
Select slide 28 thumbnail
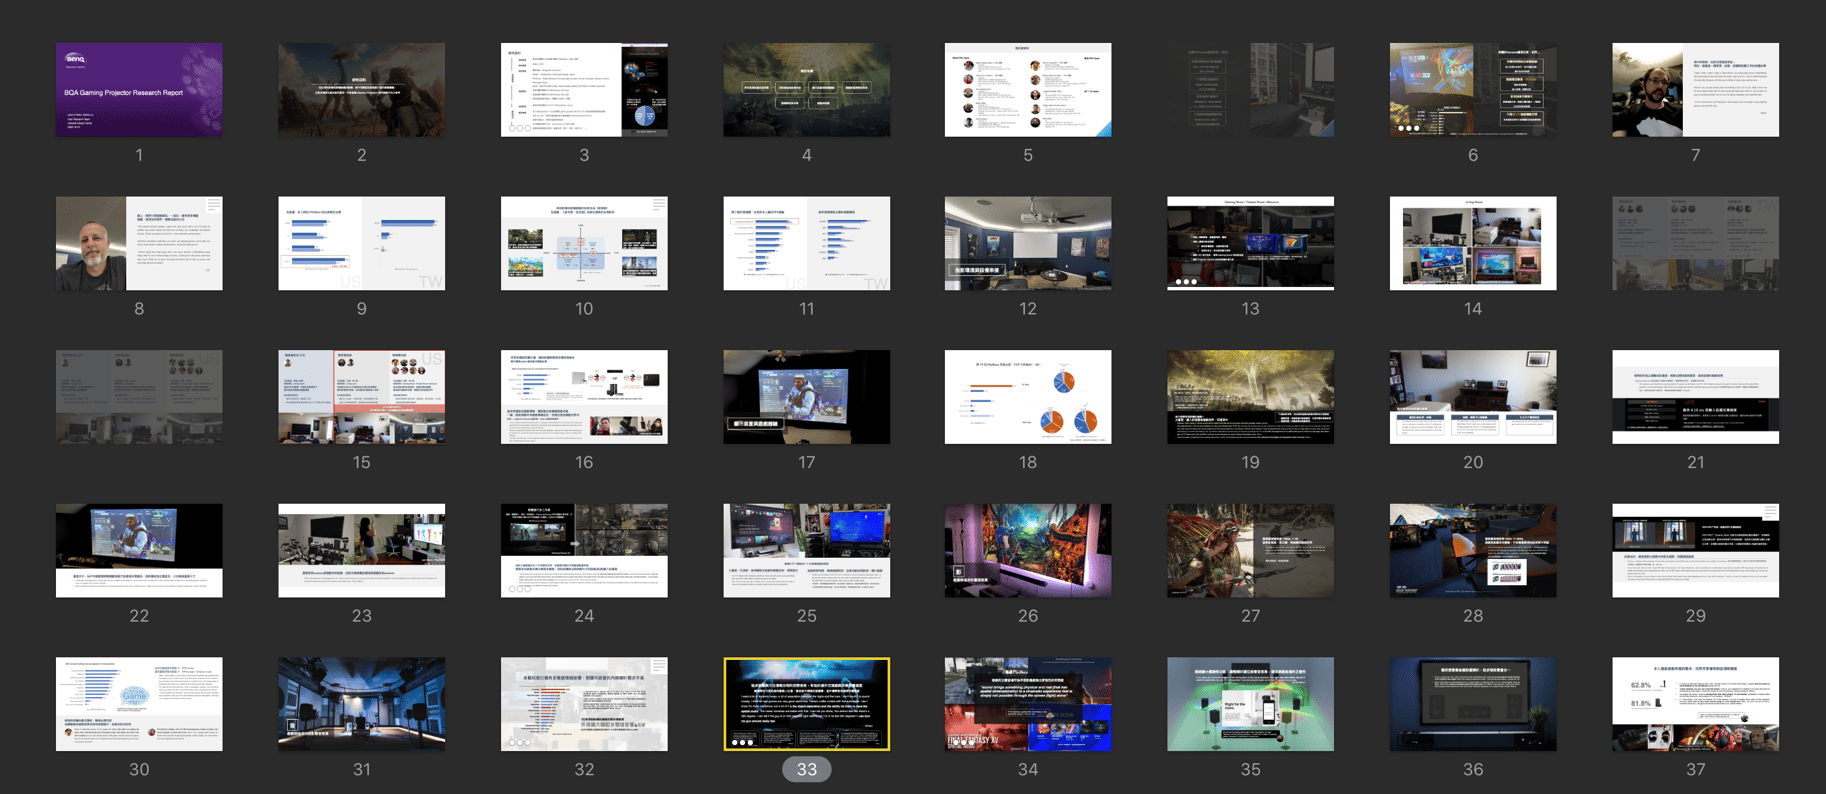pos(1473,550)
